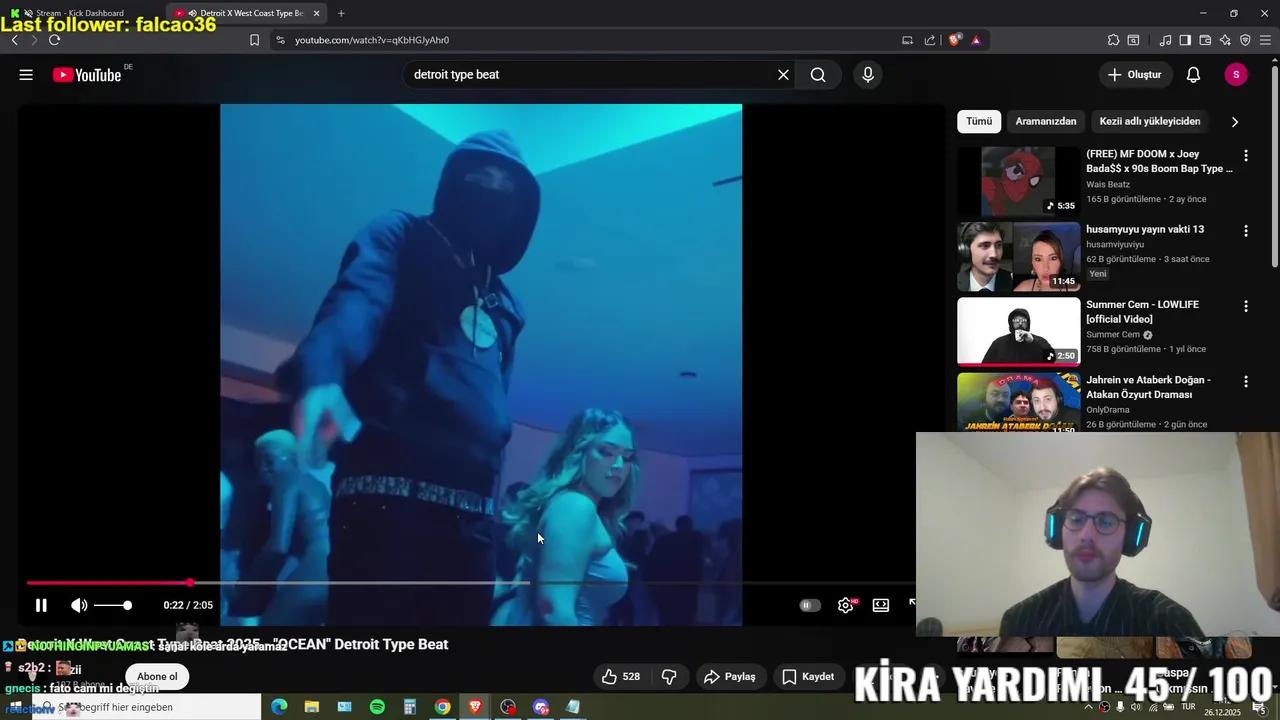Viewport: 1280px width, 720px height.
Task: Launch Spotify from the taskbar
Action: [377, 707]
